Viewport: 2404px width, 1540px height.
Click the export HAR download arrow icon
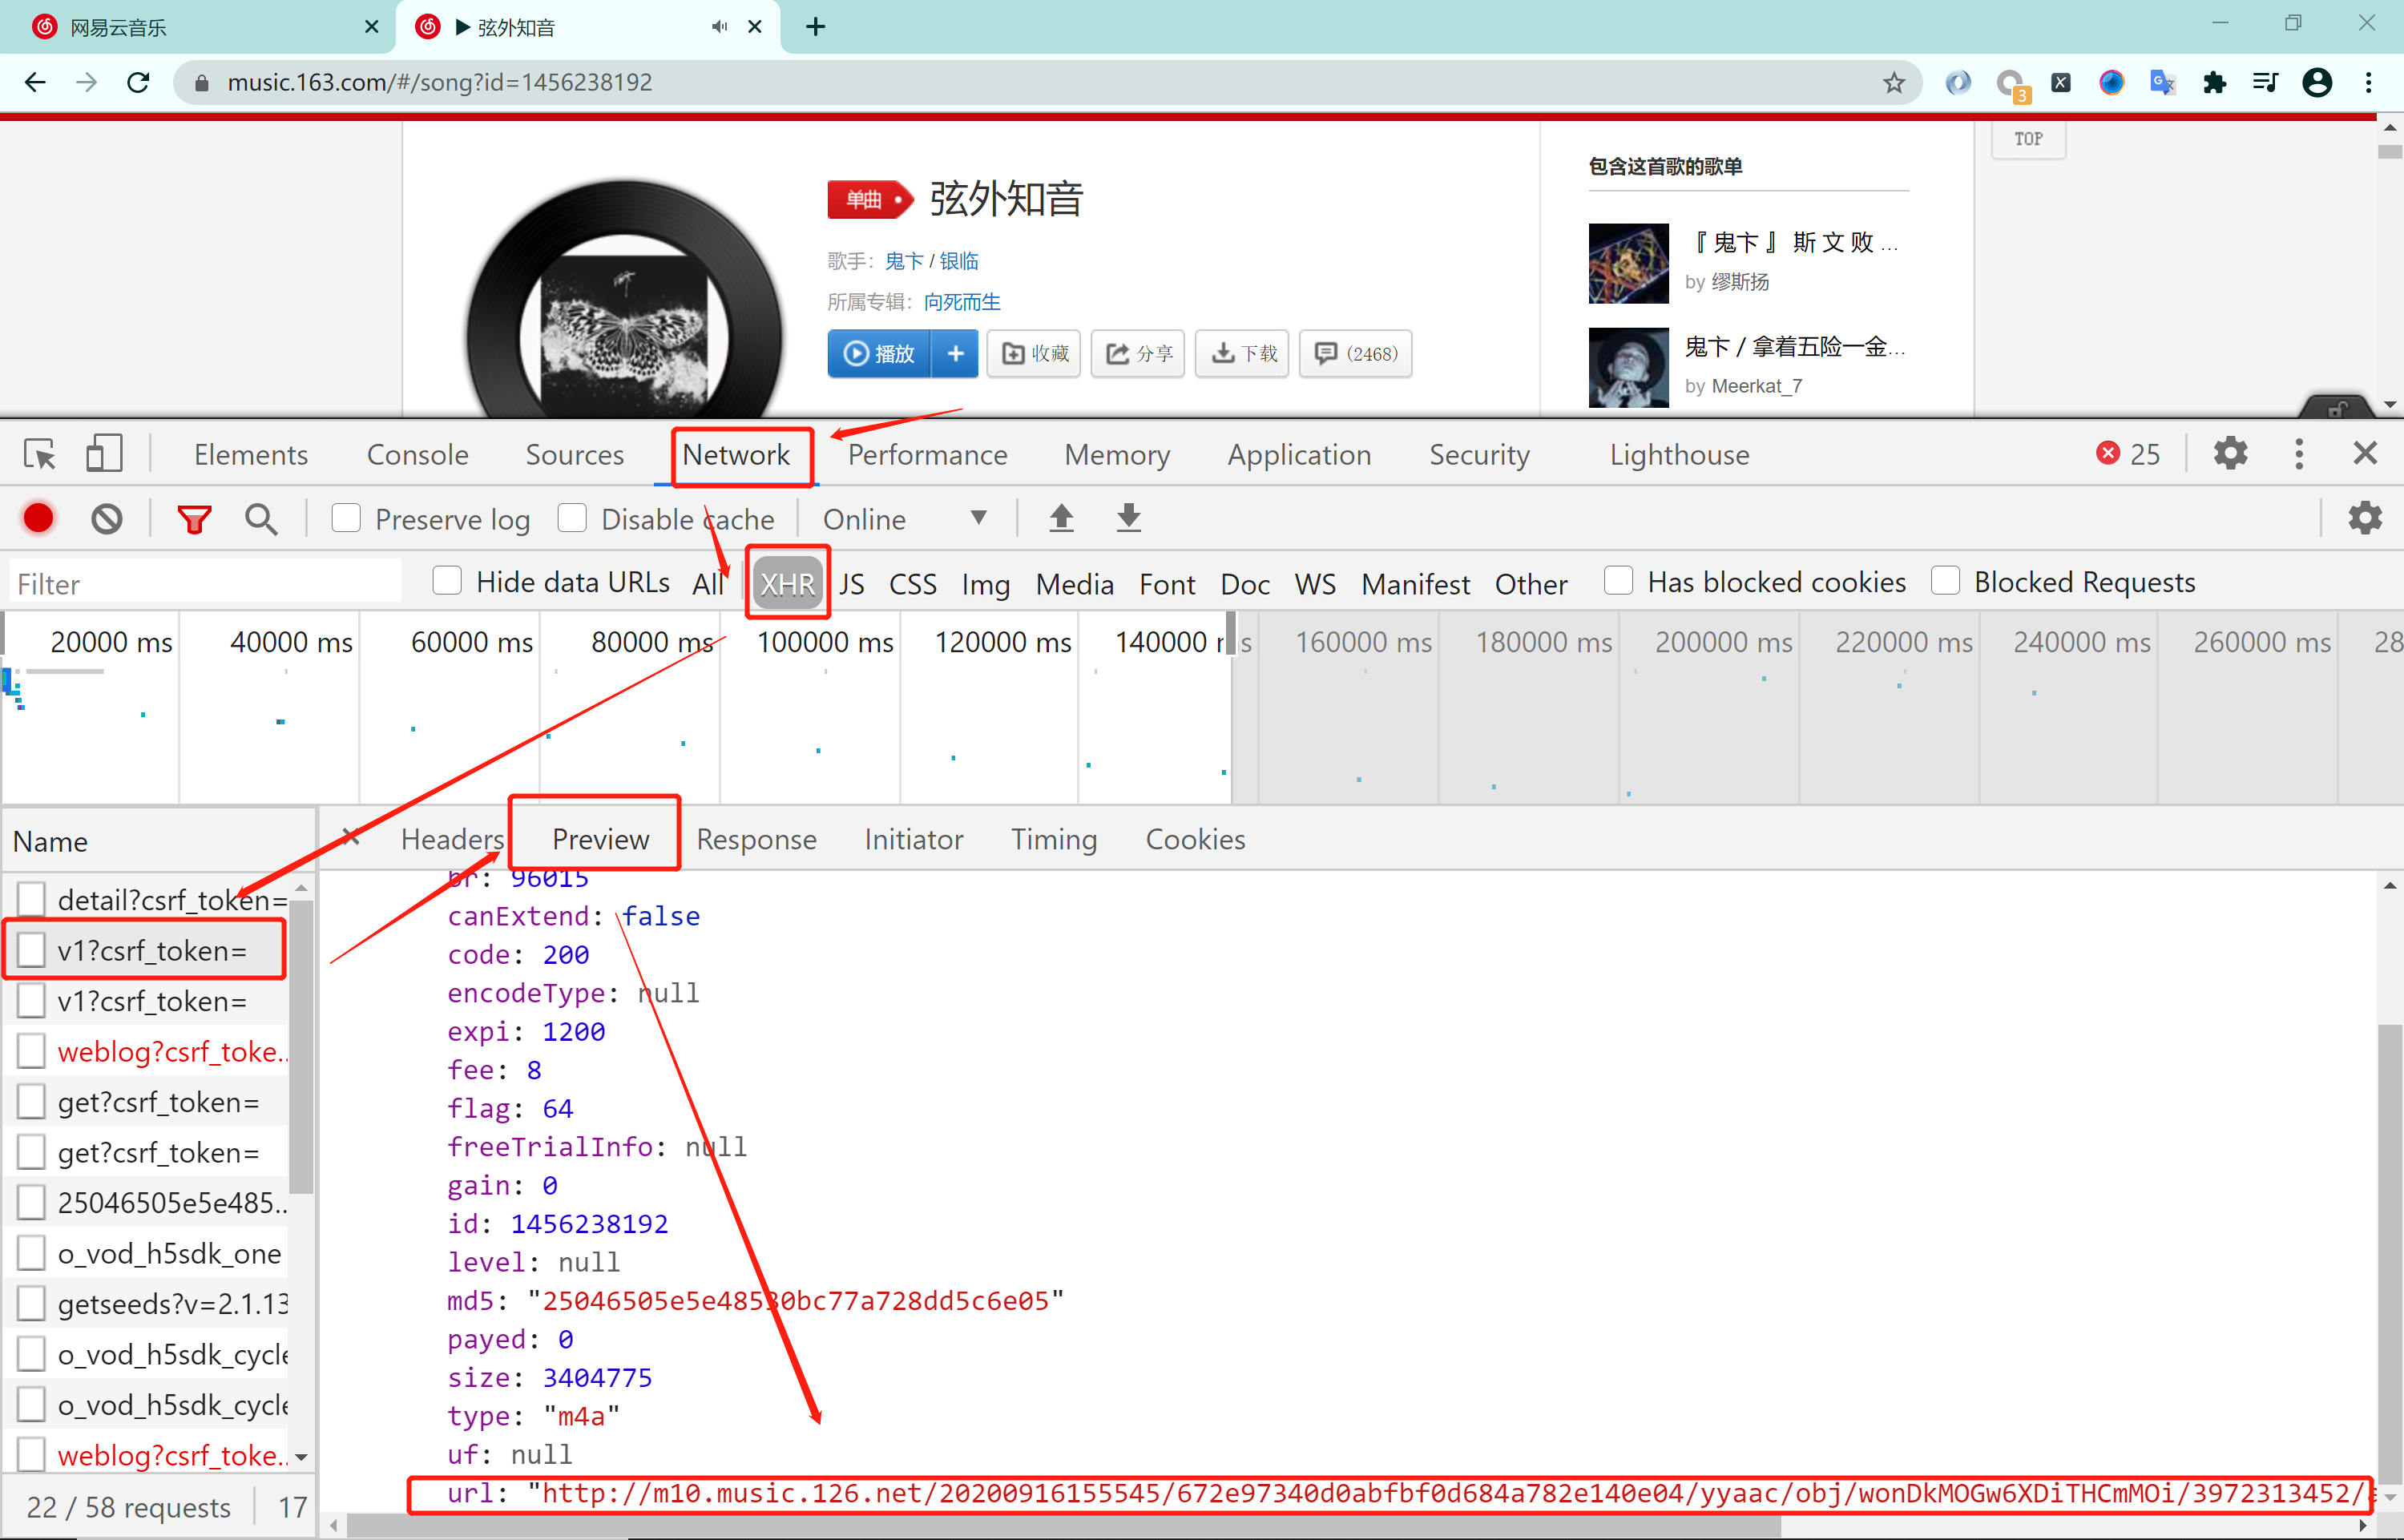pos(1128,517)
